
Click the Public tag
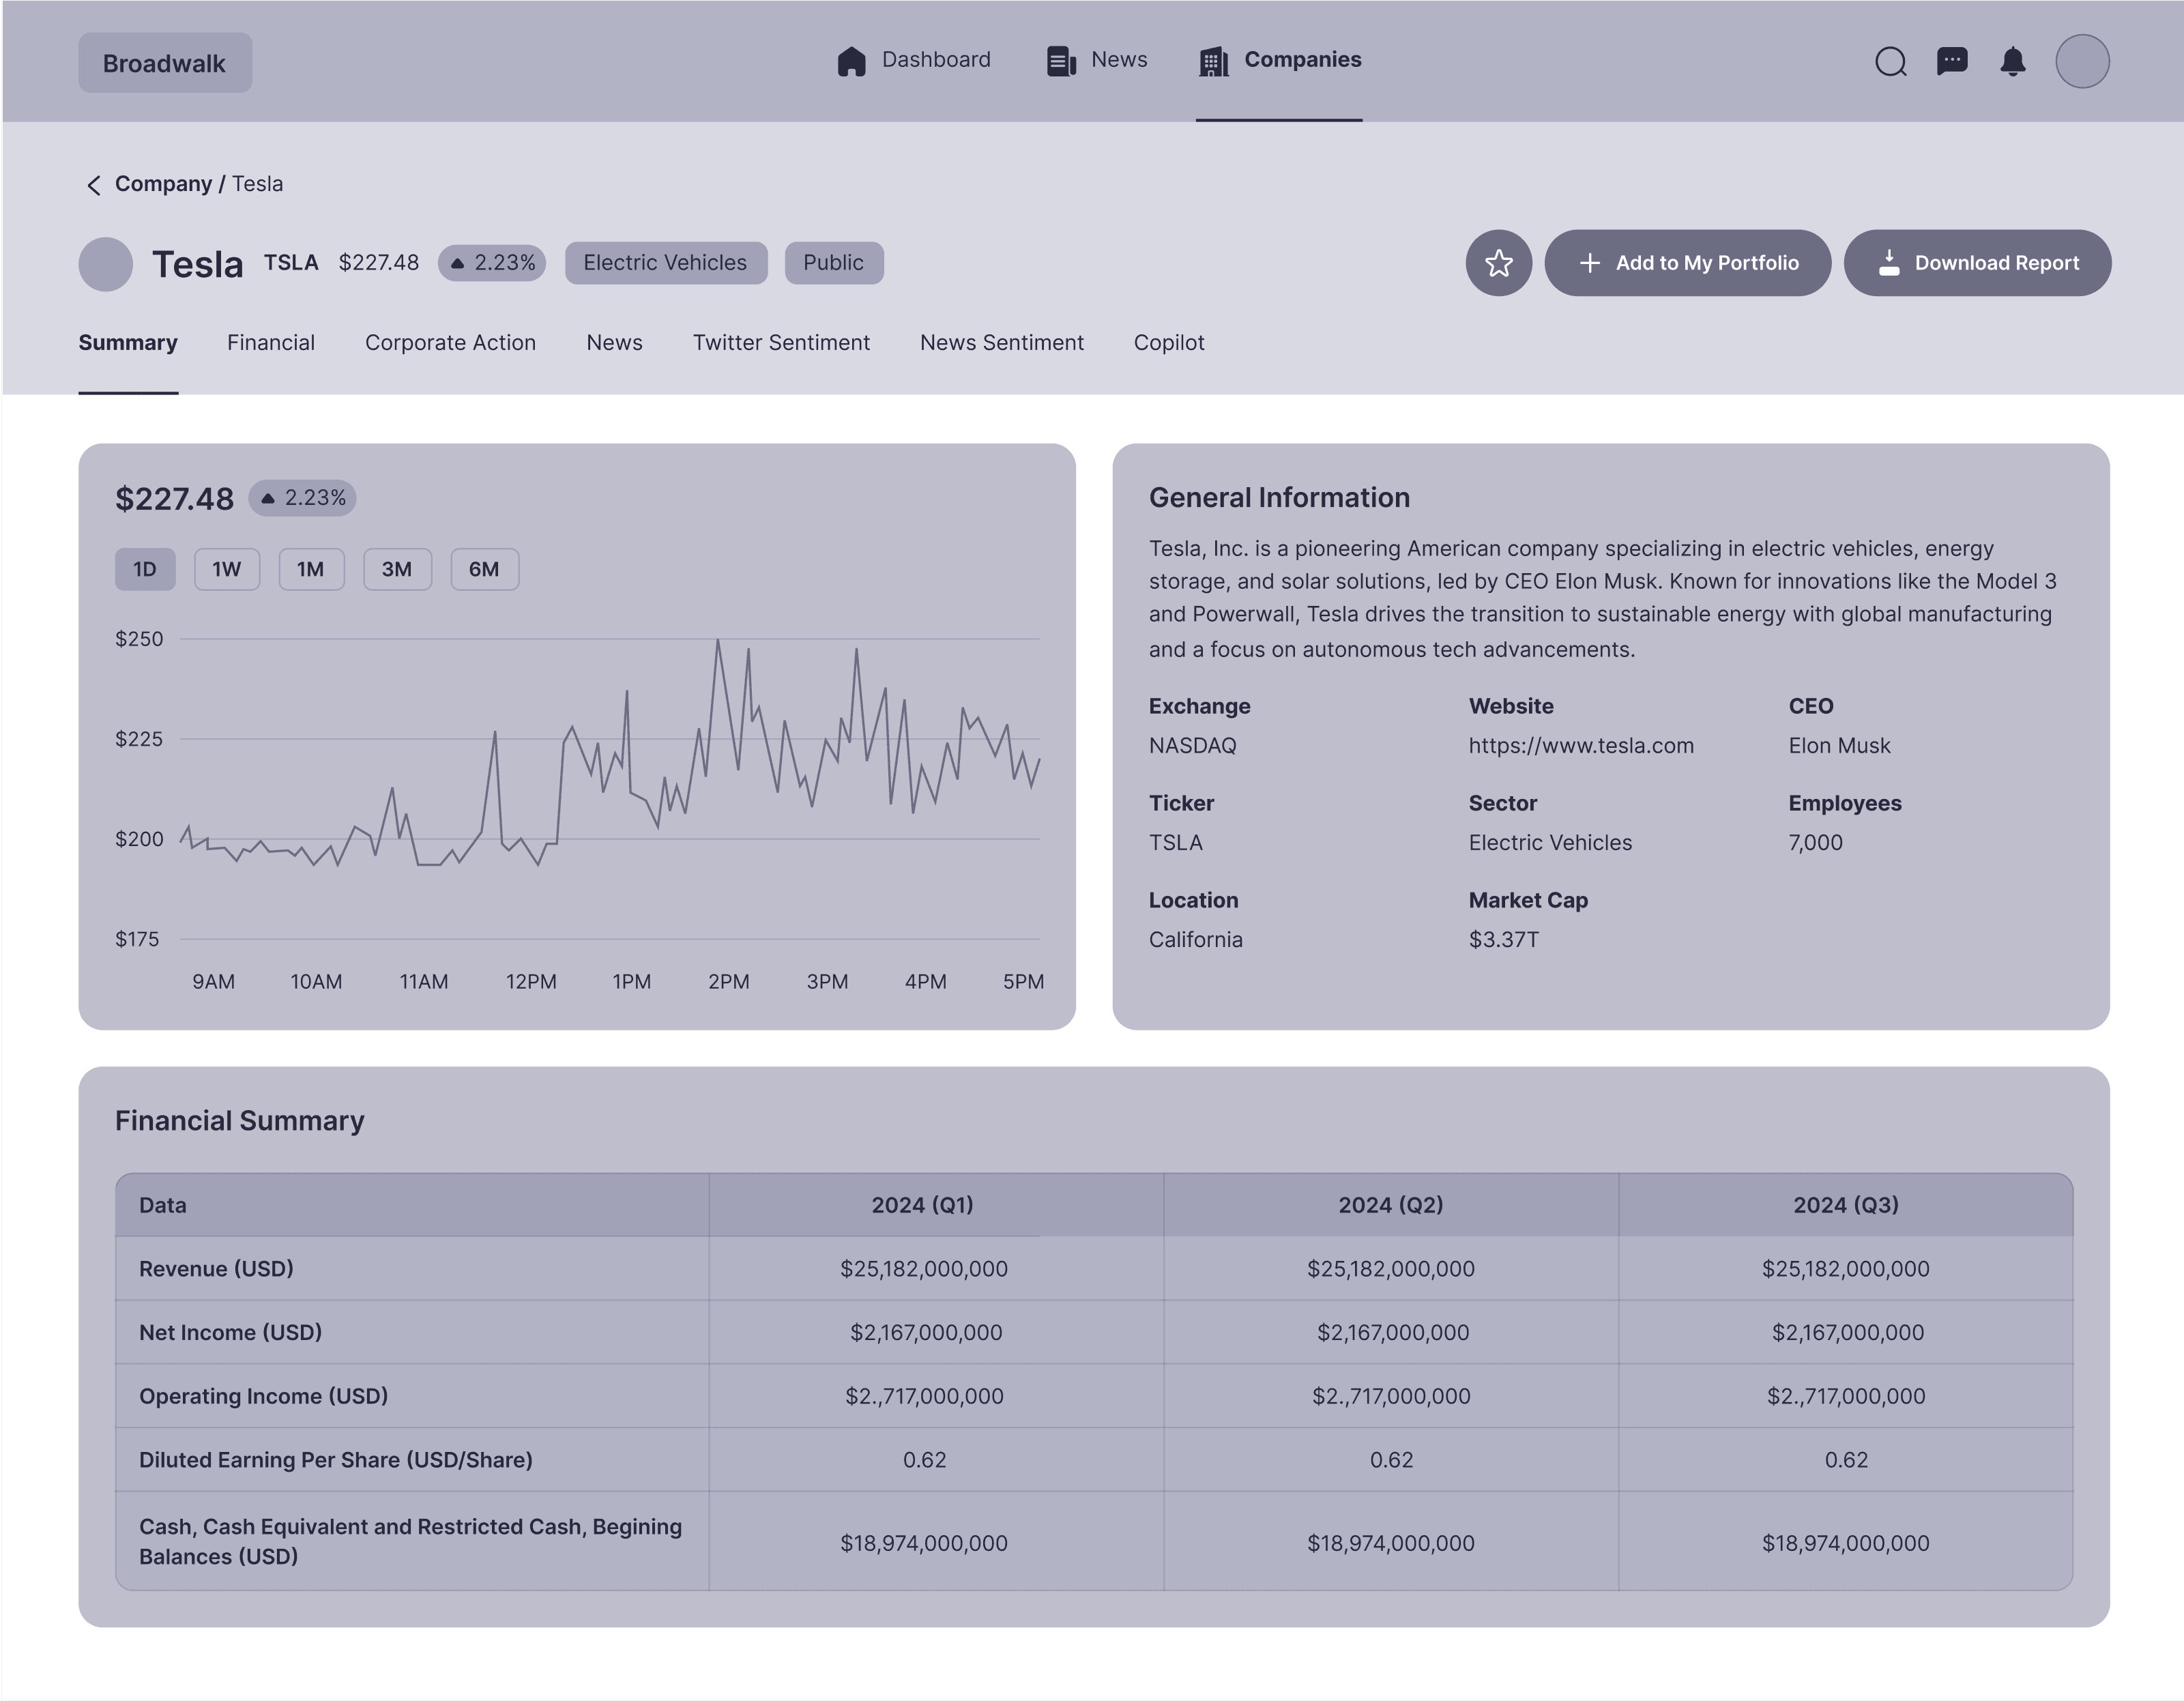point(834,263)
